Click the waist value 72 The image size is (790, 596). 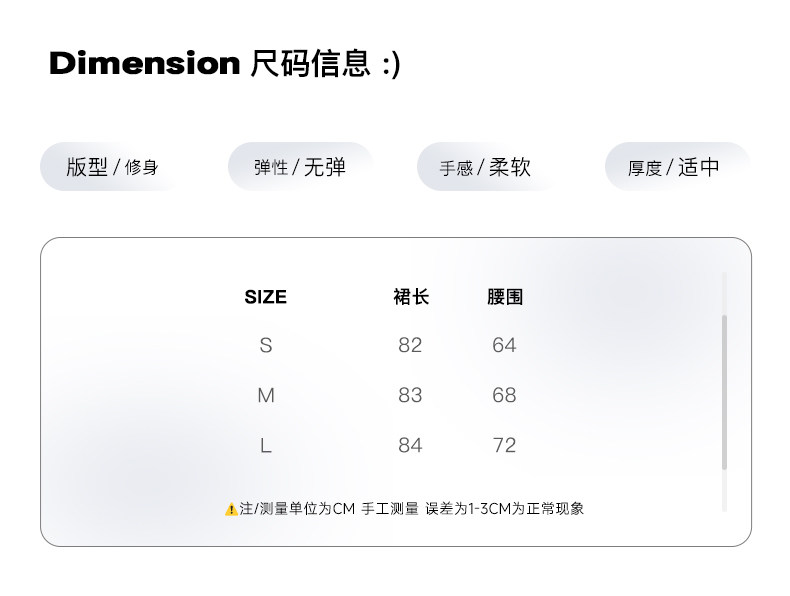pos(504,445)
